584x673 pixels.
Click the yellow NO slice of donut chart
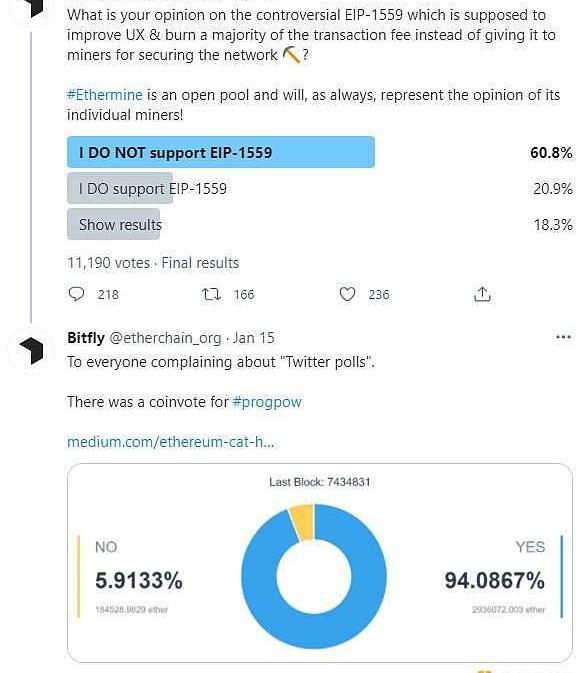pos(303,522)
